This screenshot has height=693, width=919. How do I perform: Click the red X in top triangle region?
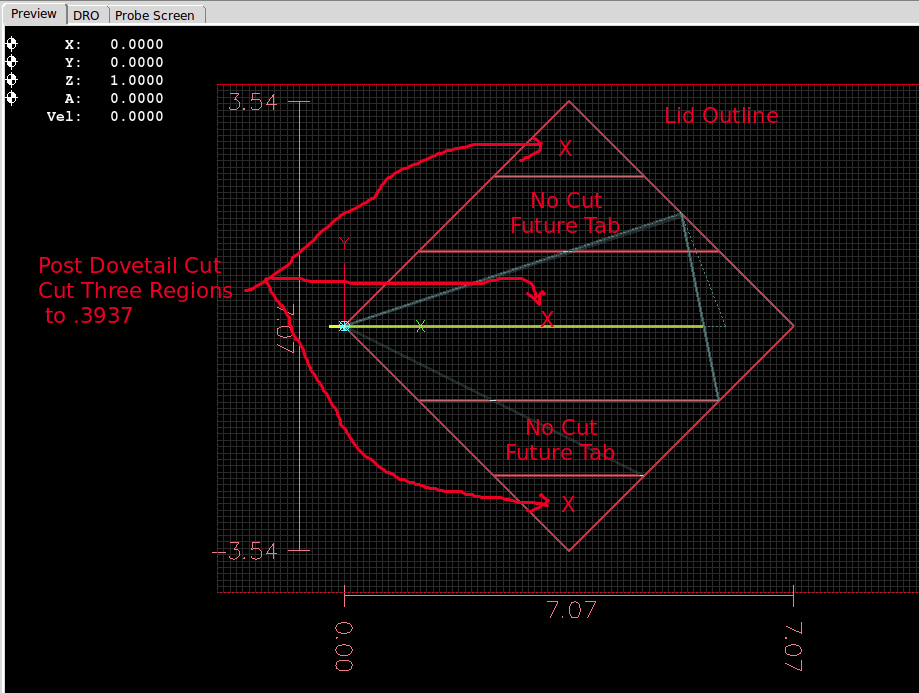[x=565, y=149]
